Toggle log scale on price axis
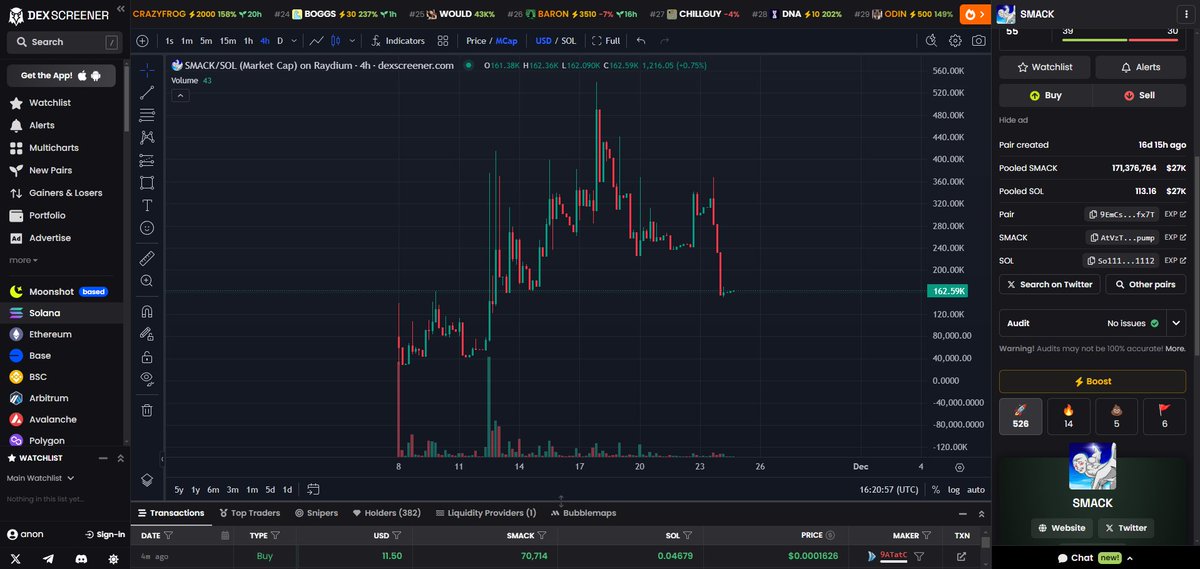The image size is (1200, 569). [954, 490]
